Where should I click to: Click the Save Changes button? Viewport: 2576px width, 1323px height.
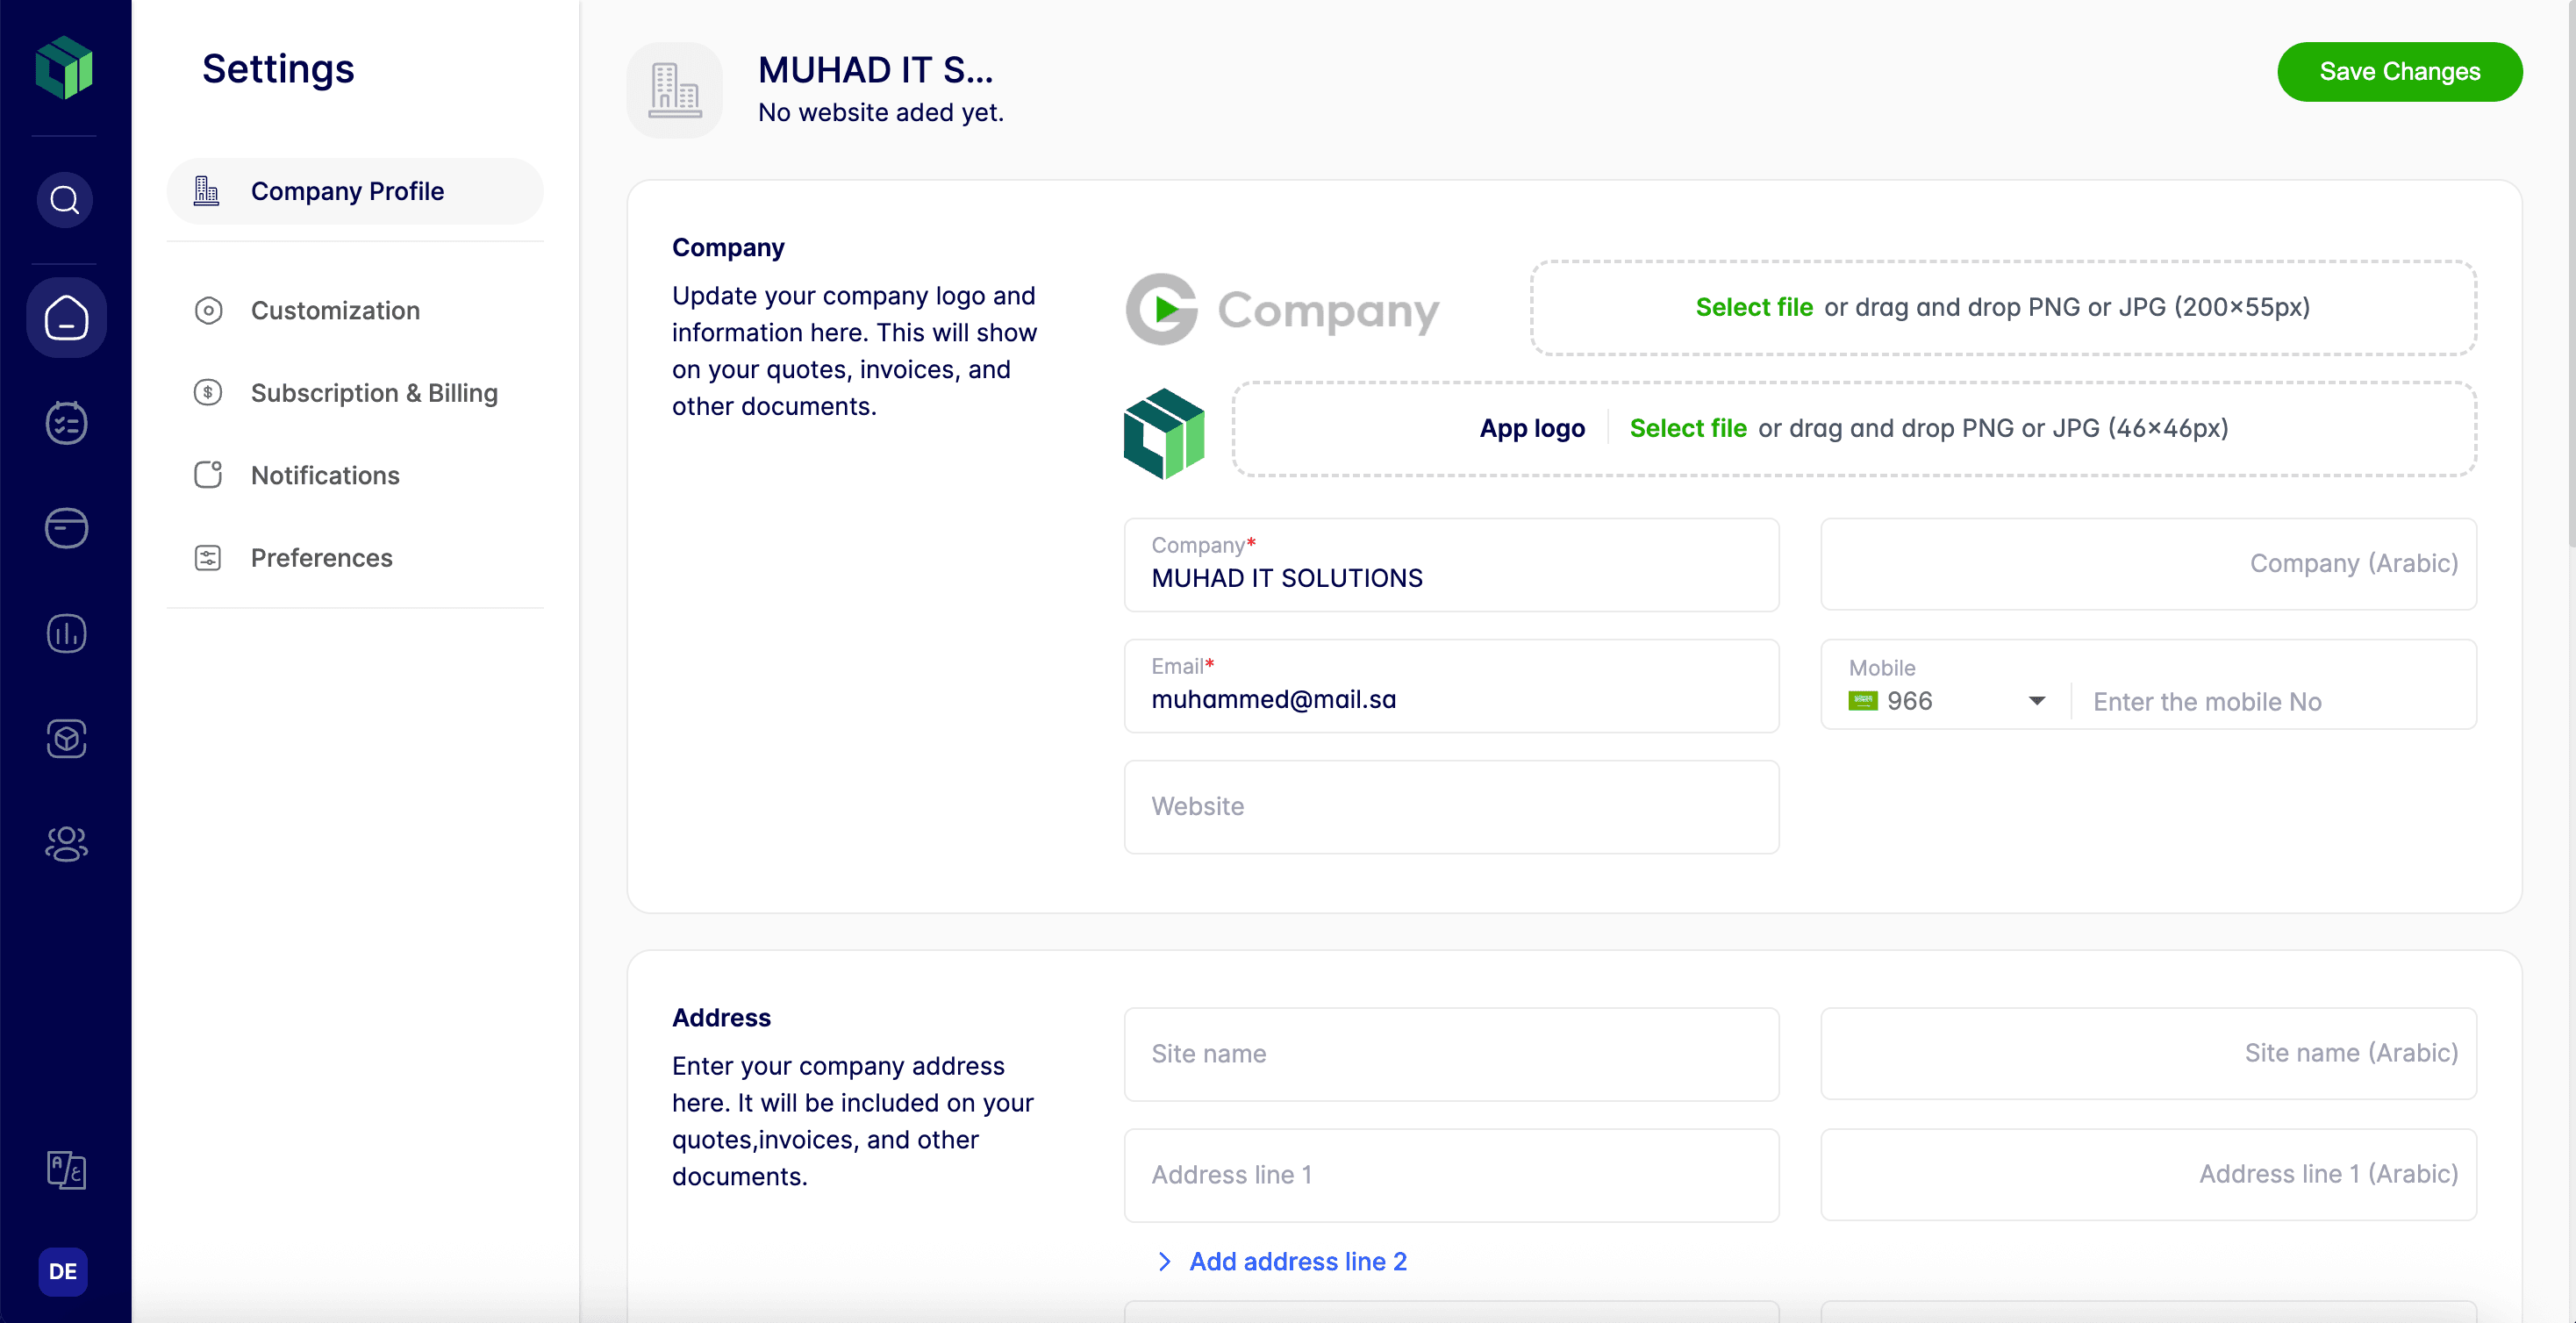click(x=2400, y=72)
